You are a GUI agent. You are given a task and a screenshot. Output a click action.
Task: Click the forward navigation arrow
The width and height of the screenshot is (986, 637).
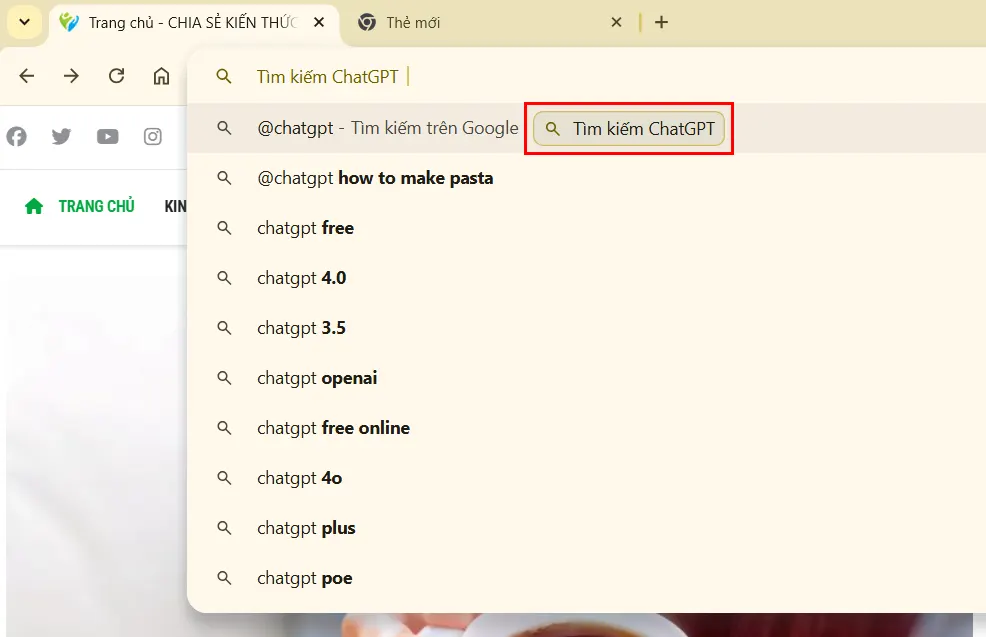click(x=71, y=75)
